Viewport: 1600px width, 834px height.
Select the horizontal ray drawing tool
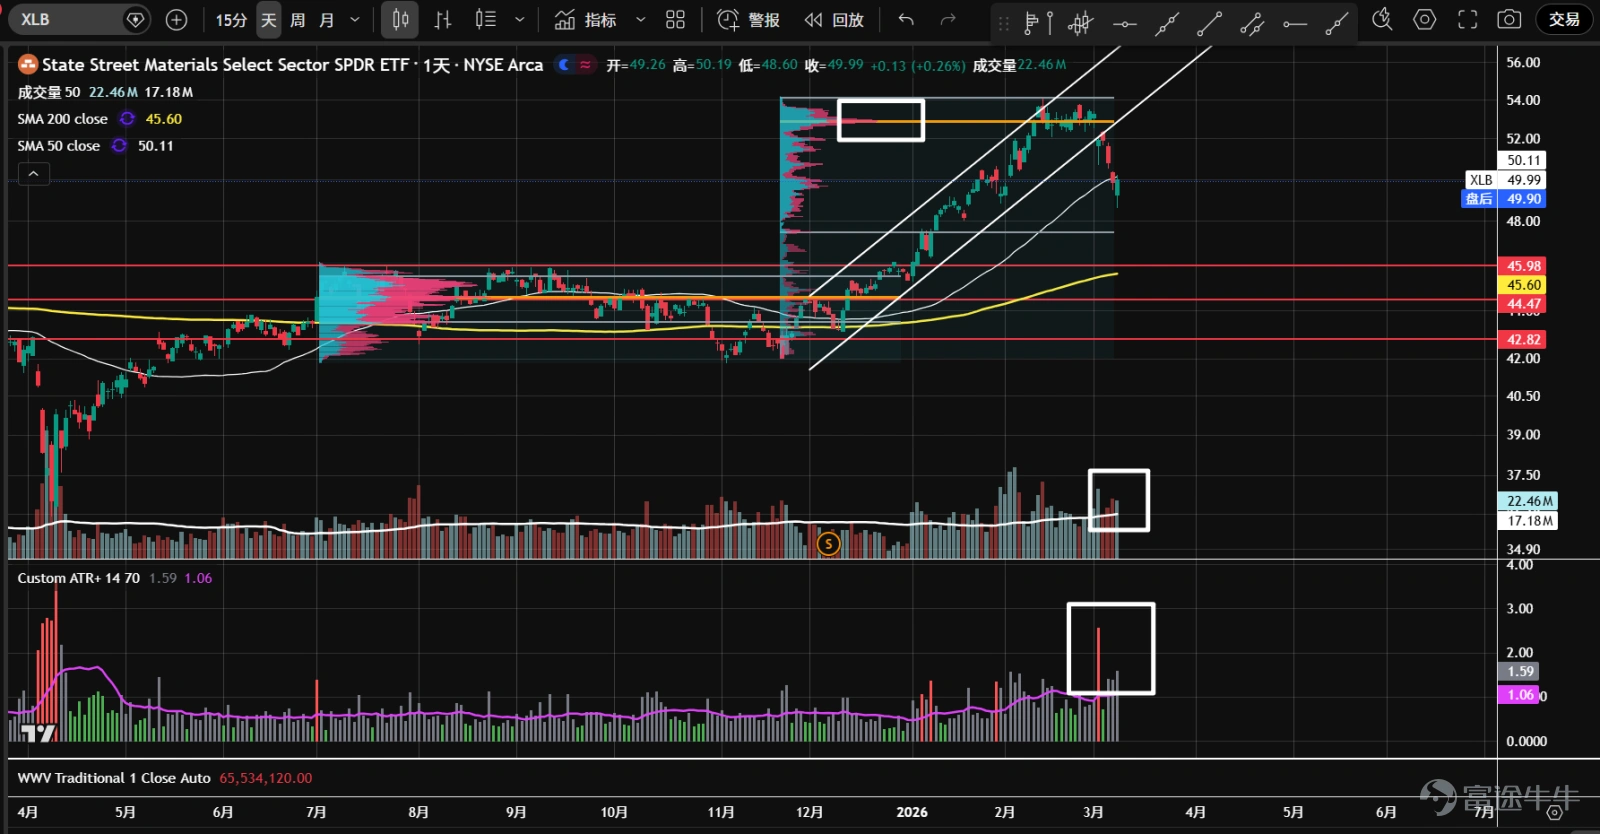1295,22
